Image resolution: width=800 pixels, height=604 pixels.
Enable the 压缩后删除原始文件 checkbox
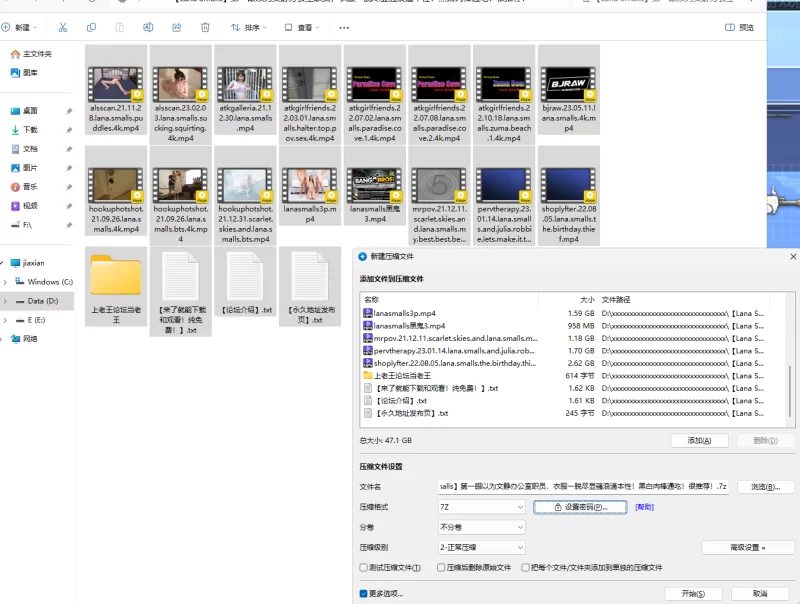point(442,567)
